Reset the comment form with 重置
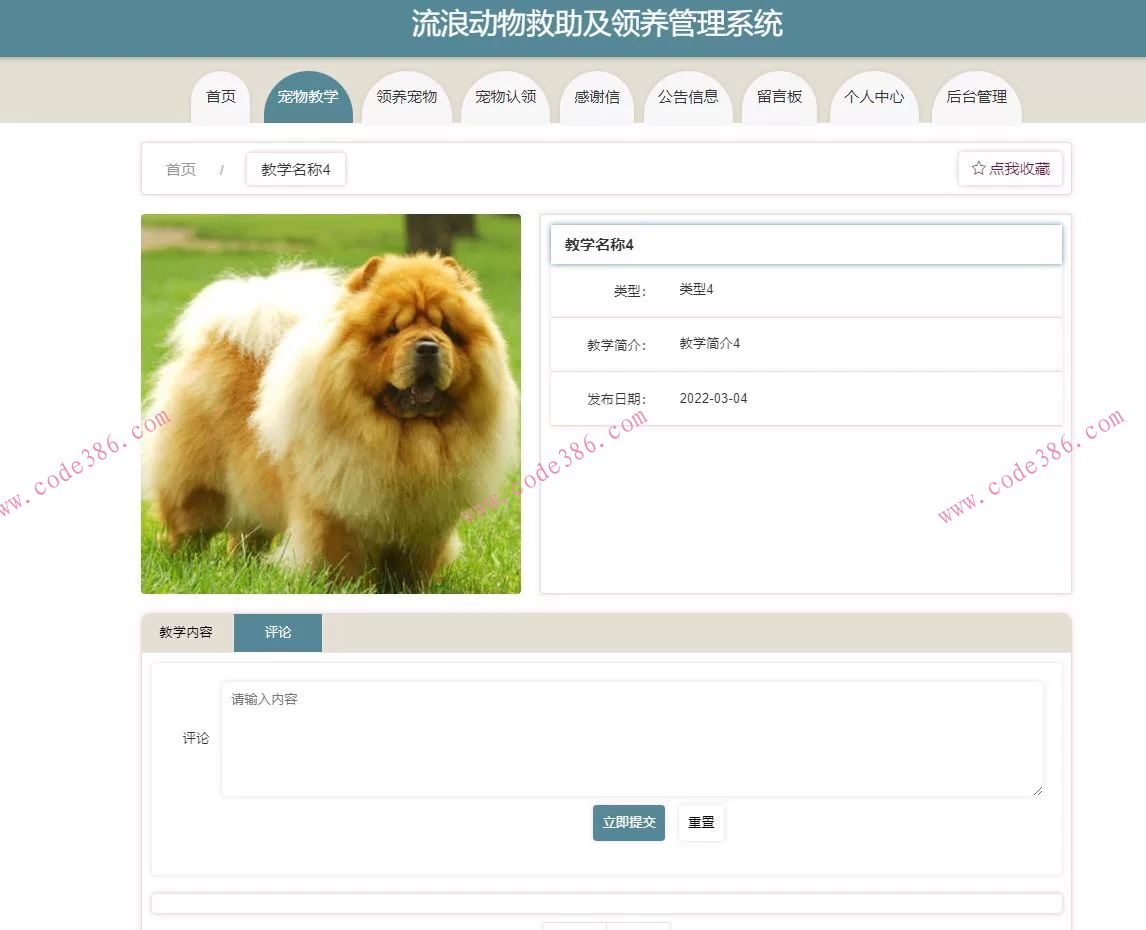Screen dimensions: 1146x930 tap(700, 822)
